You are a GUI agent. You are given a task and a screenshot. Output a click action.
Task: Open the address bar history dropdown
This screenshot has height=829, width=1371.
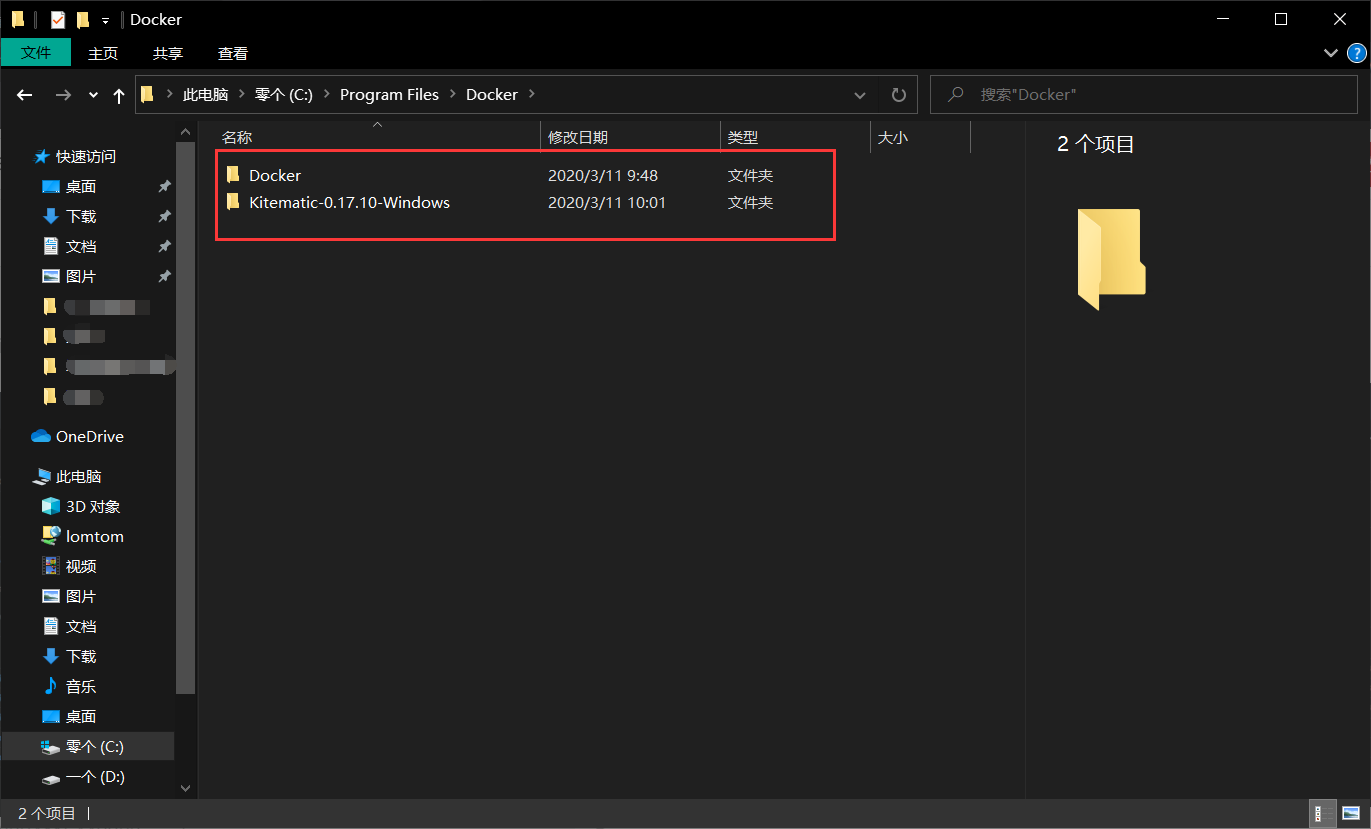860,95
